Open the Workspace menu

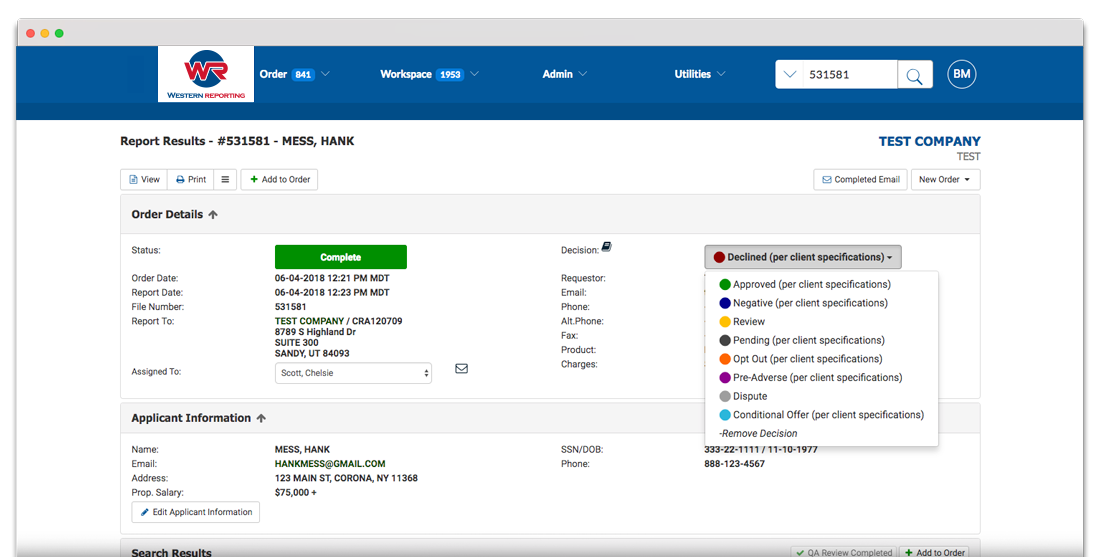click(429, 74)
